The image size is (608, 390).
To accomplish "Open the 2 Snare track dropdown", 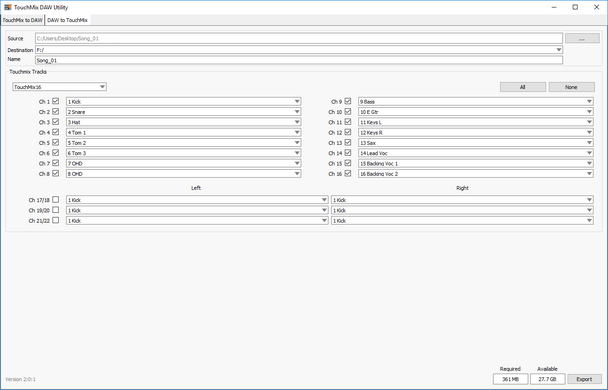I will 183,112.
